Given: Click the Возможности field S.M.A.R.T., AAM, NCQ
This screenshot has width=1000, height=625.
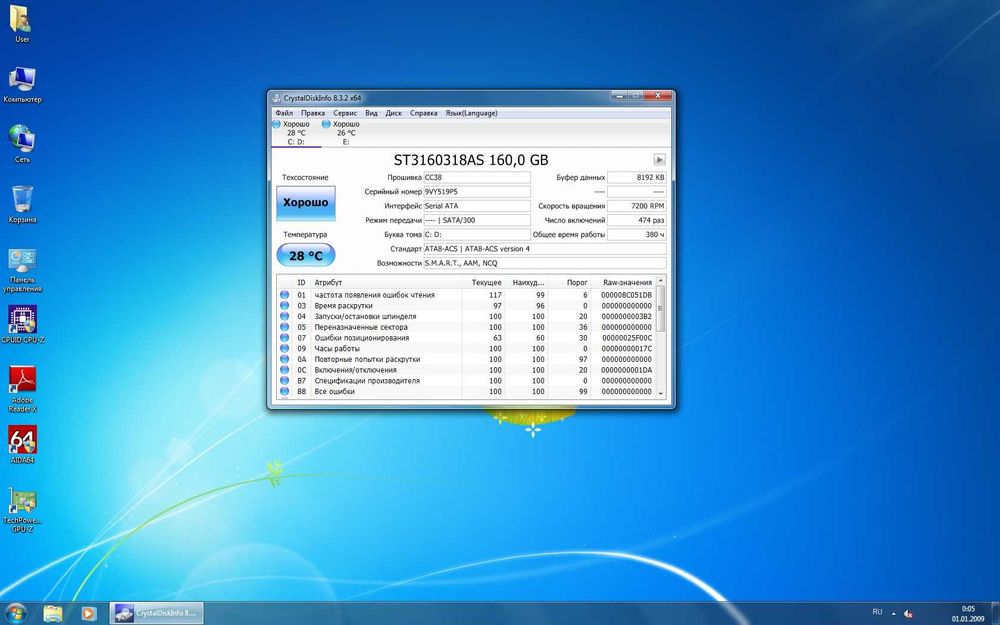Looking at the screenshot, I should tap(545, 263).
